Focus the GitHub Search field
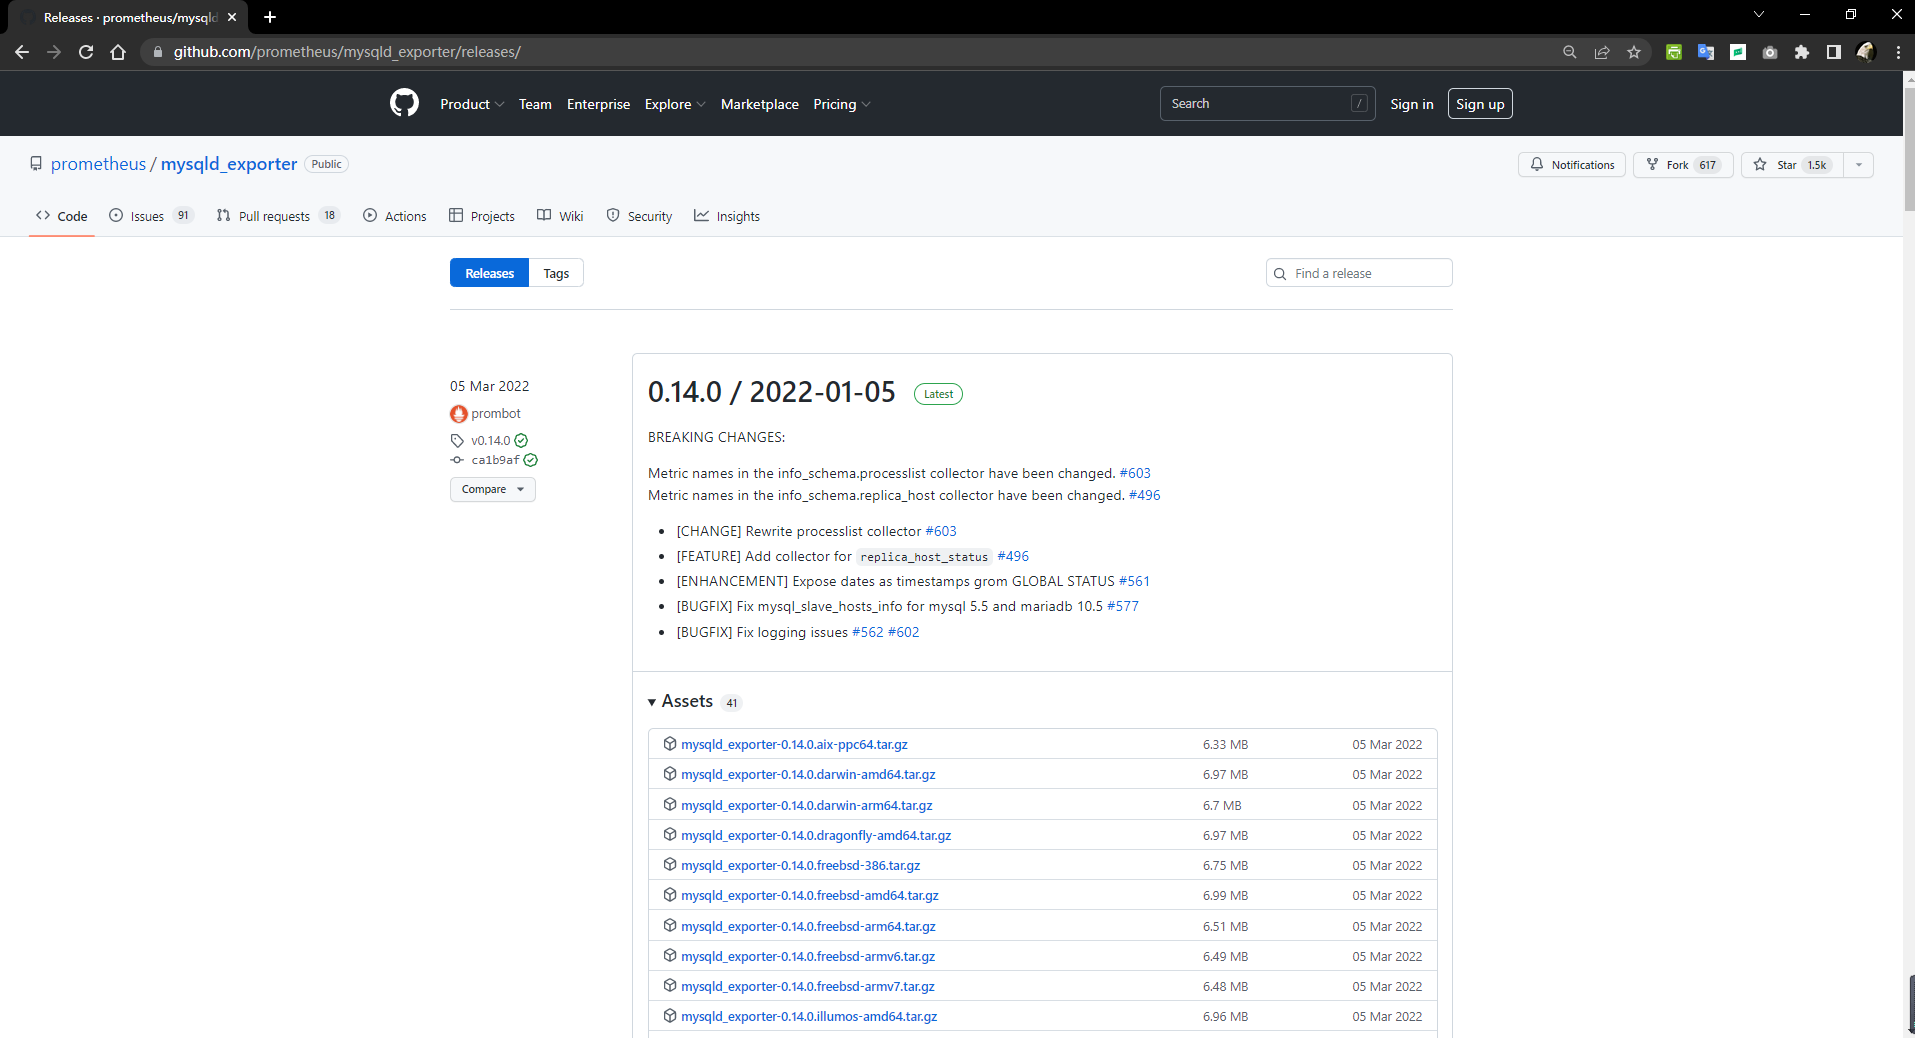 coord(1267,104)
